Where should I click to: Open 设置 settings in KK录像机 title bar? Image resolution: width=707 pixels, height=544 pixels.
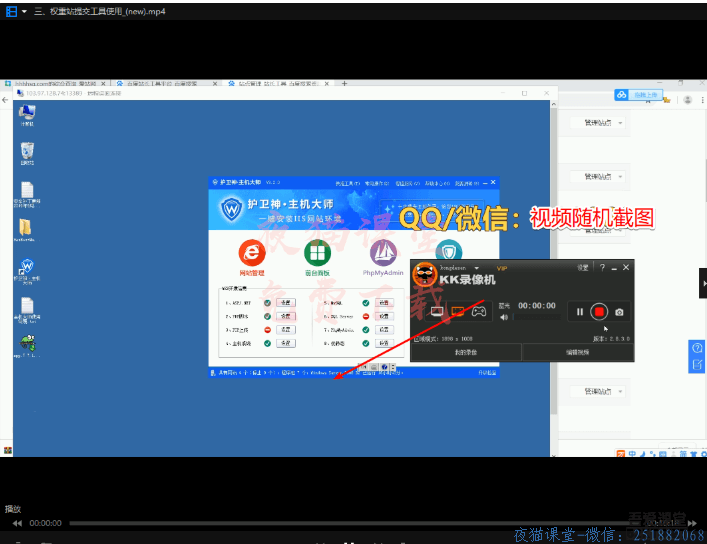[x=583, y=267]
